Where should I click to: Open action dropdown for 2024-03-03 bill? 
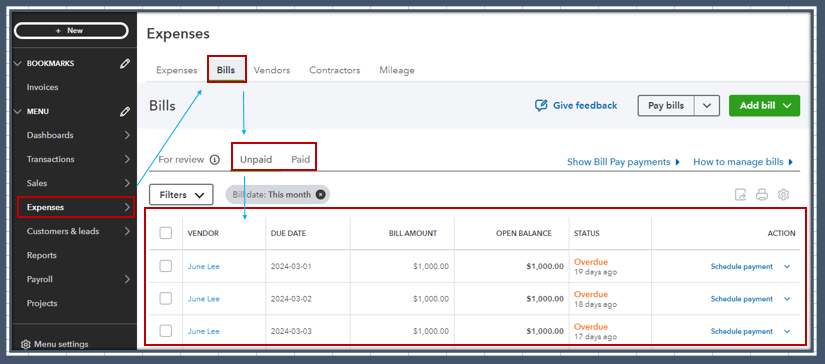tap(787, 332)
